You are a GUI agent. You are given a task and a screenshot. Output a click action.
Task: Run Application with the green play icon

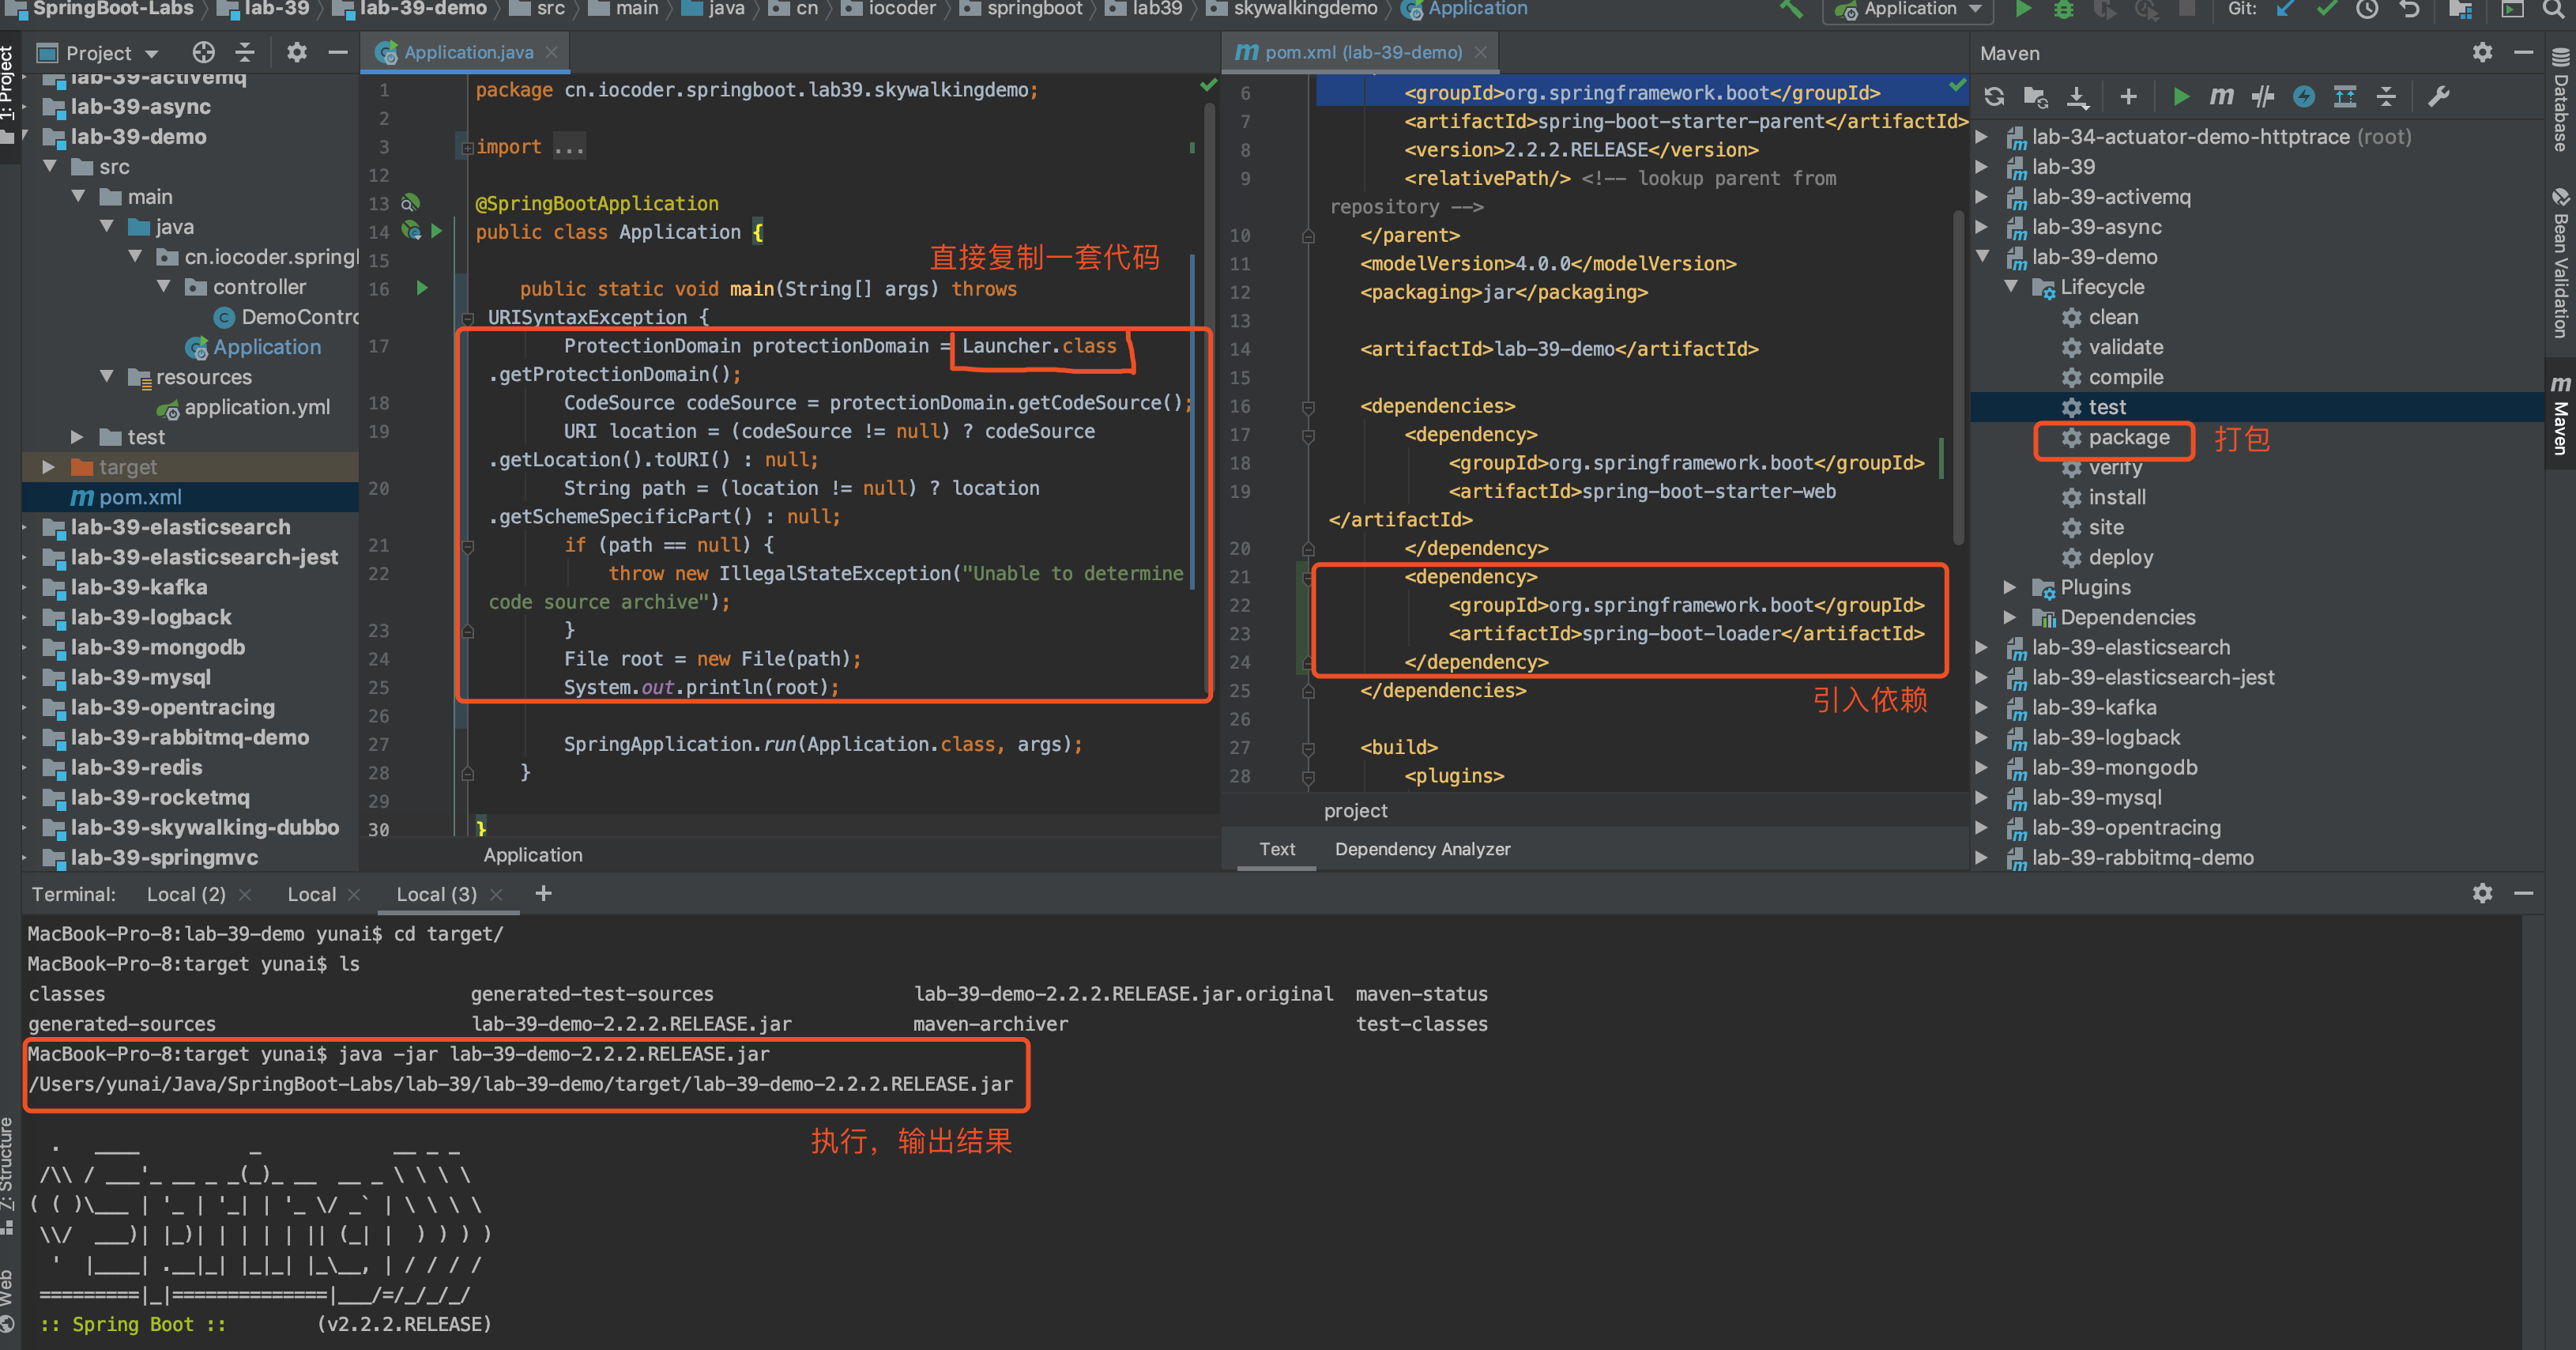pos(2023,10)
